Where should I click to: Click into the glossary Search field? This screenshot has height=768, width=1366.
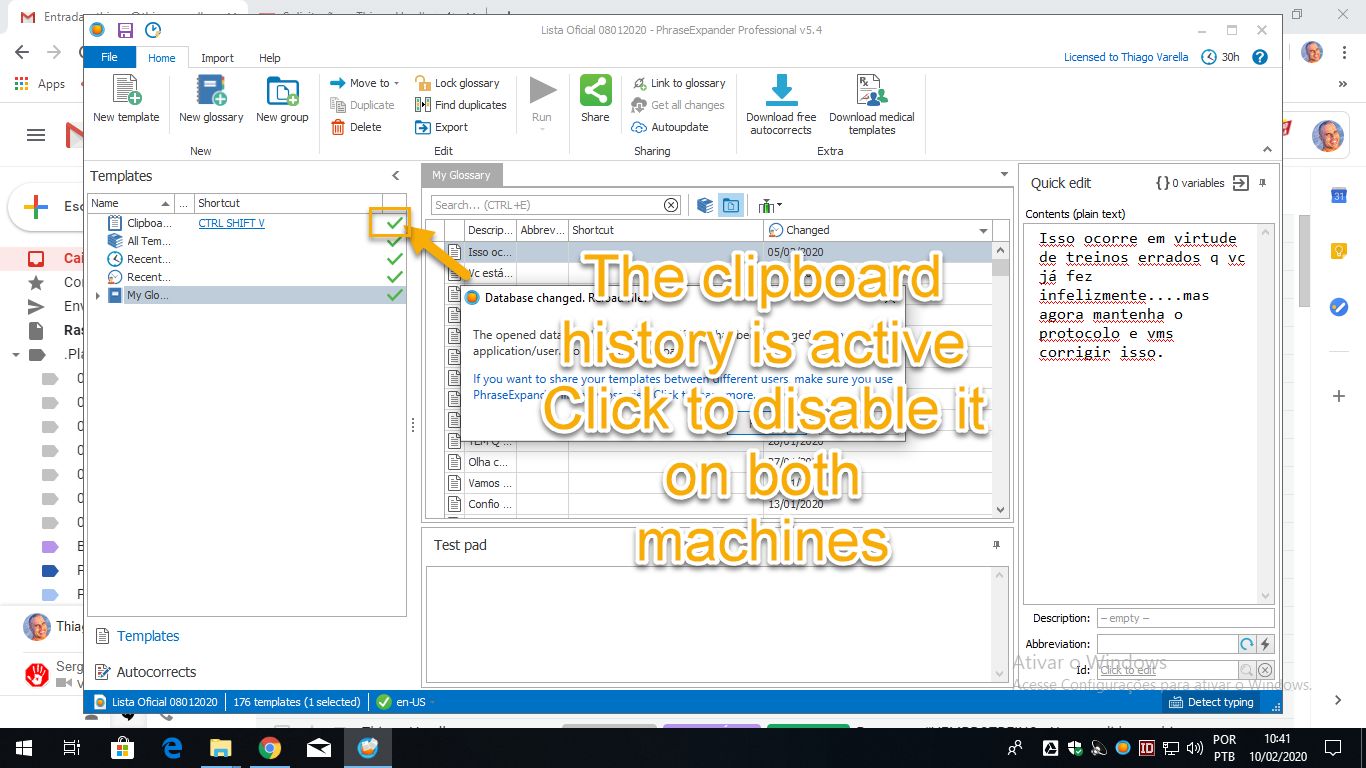tap(548, 205)
